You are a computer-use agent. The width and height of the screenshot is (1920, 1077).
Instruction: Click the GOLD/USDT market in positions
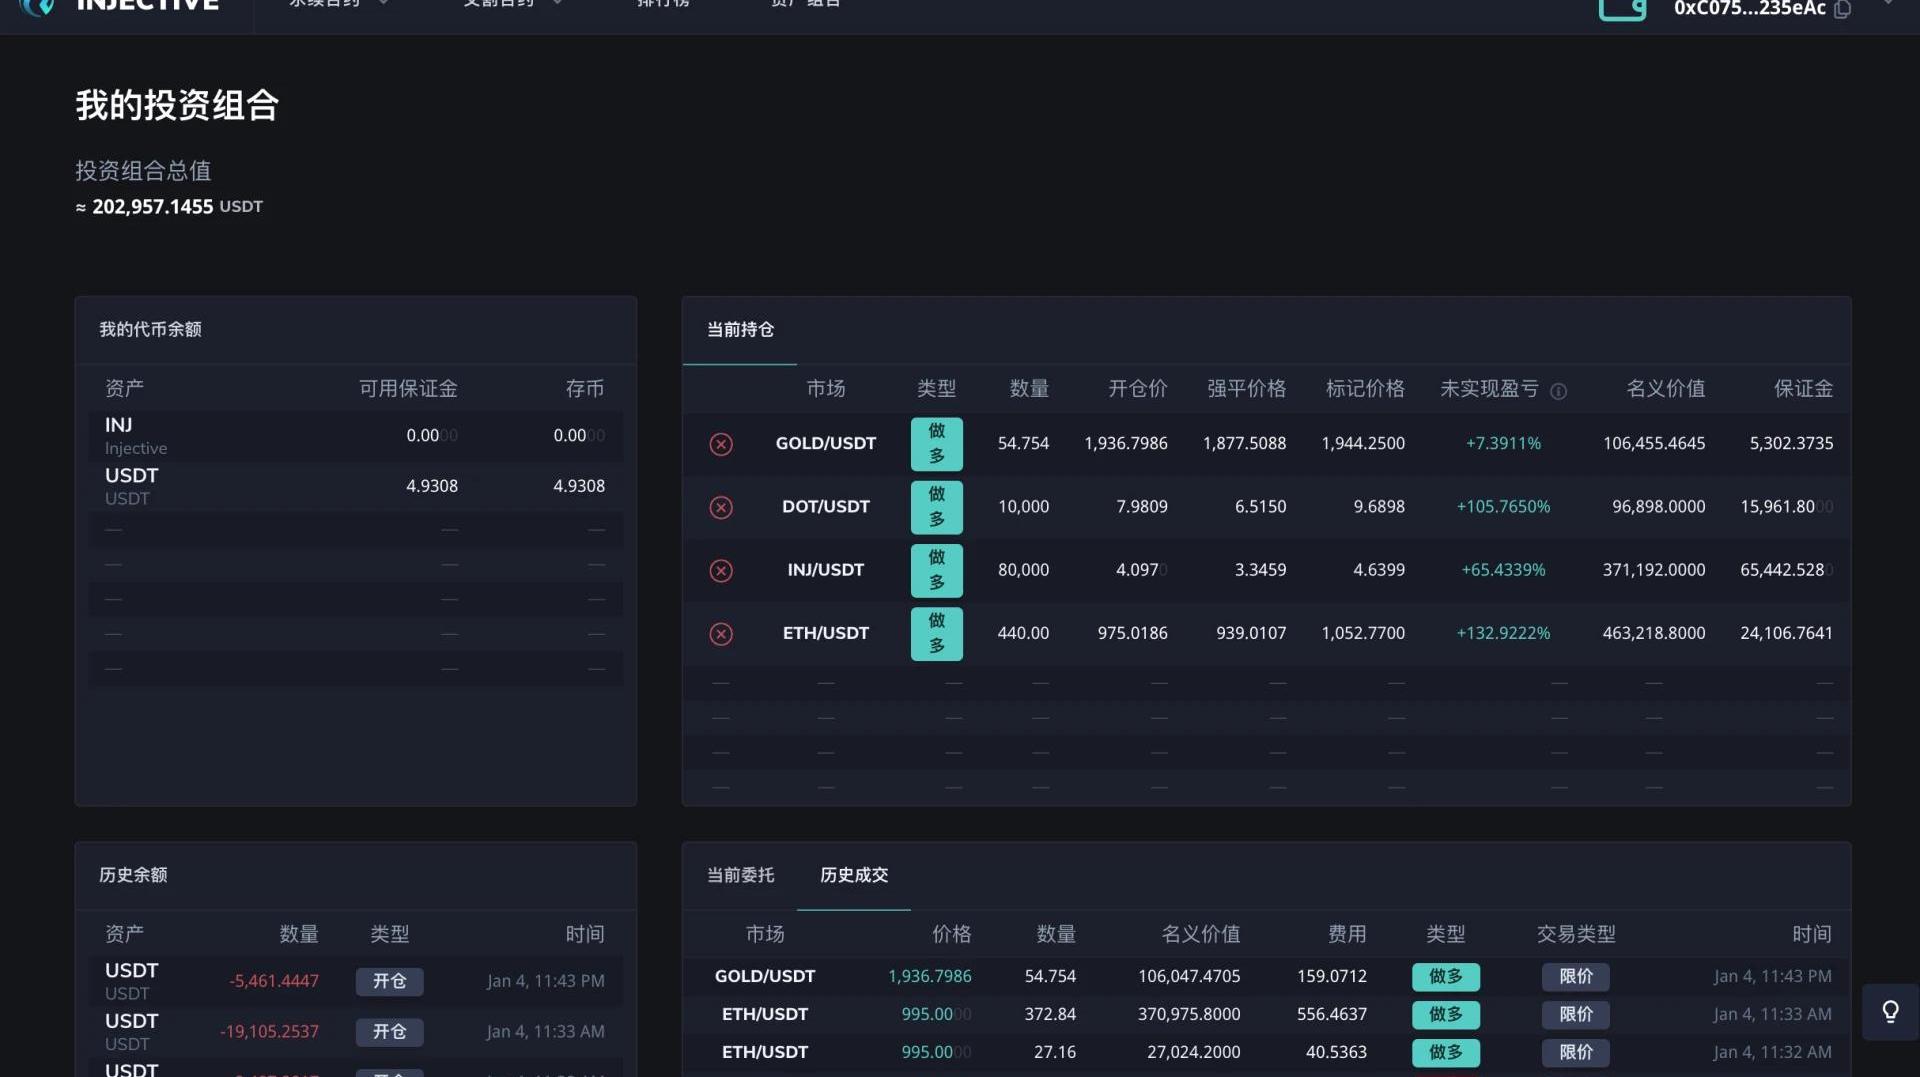(x=825, y=443)
